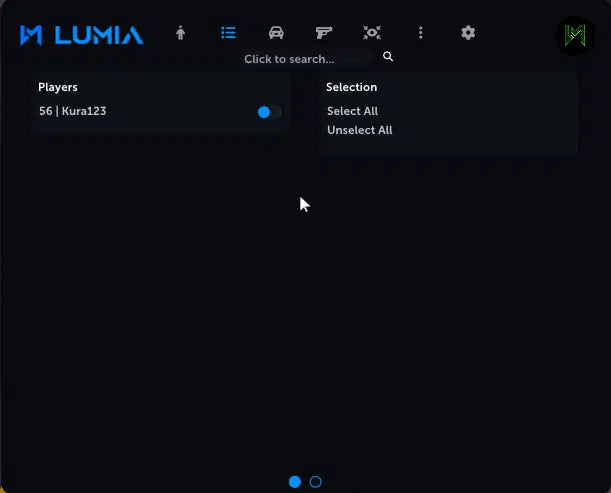
Task: Open the player character tab icon
Action: pos(180,33)
